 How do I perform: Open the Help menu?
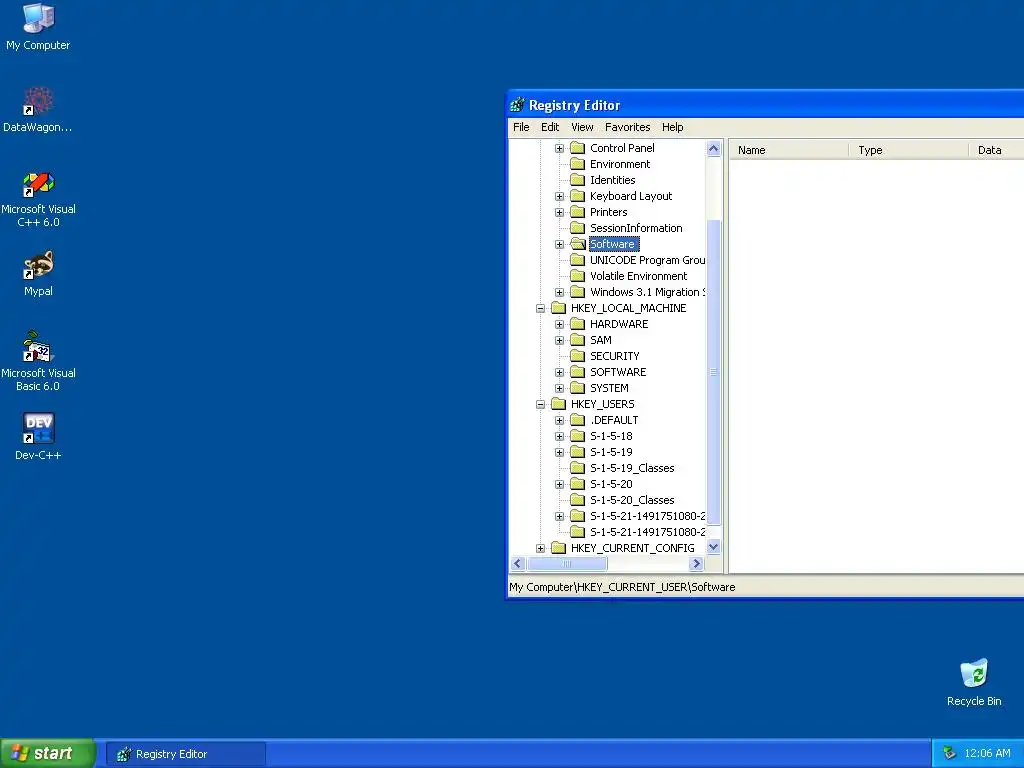[x=673, y=127]
